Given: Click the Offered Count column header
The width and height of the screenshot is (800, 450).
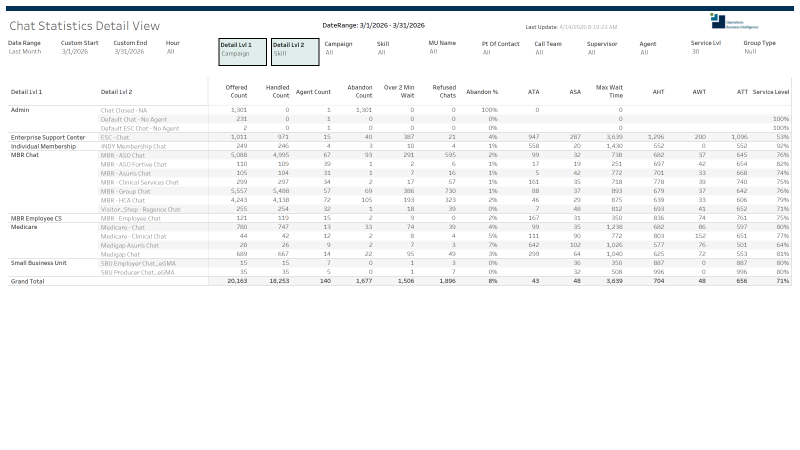Looking at the screenshot, I should click(x=236, y=91).
